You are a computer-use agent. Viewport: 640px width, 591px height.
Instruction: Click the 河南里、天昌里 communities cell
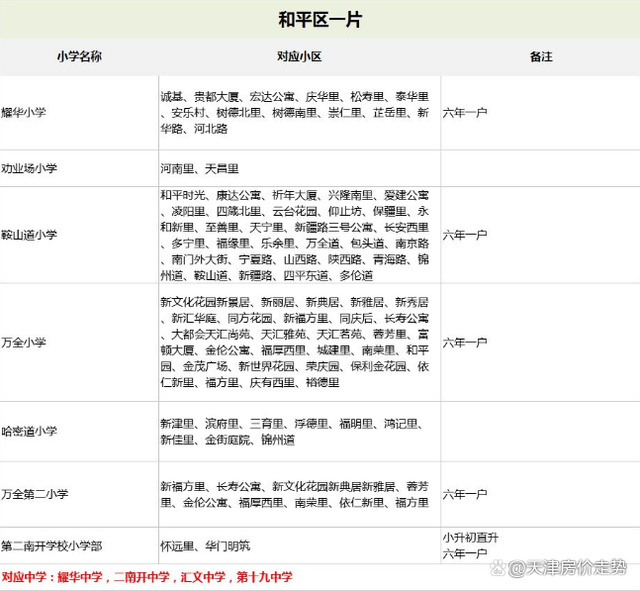pyautogui.click(x=200, y=169)
